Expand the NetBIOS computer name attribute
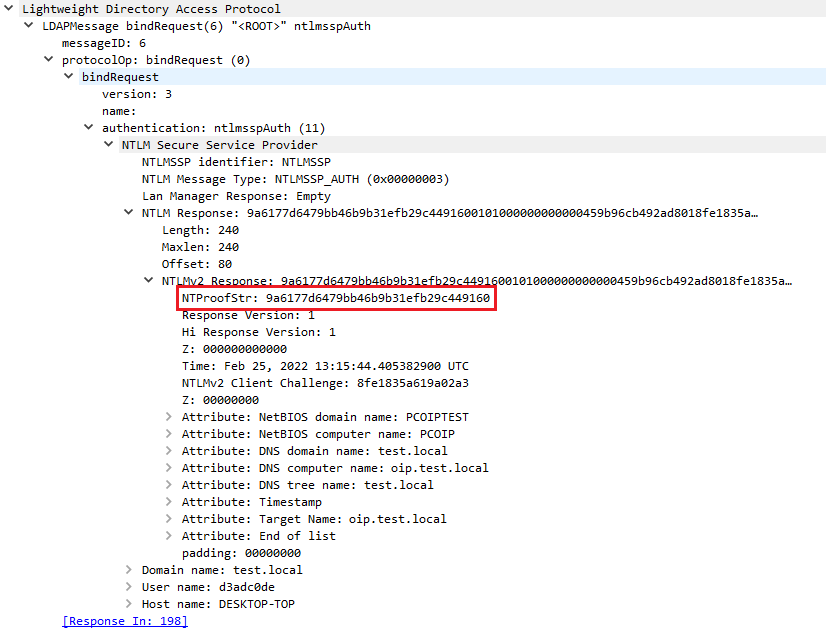 [169, 433]
